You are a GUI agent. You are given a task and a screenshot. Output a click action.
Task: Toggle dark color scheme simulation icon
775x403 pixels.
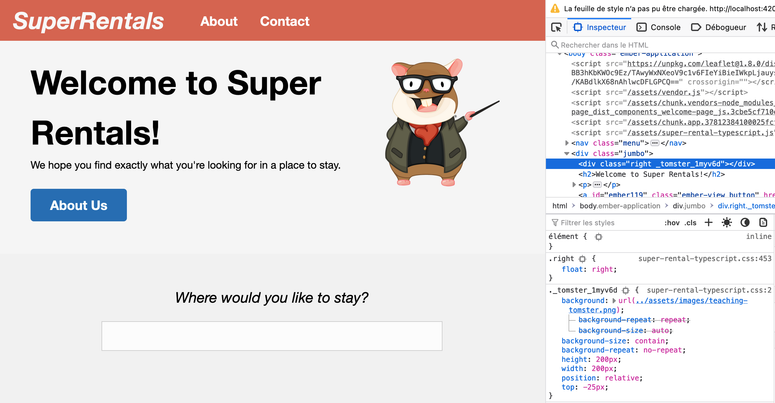click(745, 222)
